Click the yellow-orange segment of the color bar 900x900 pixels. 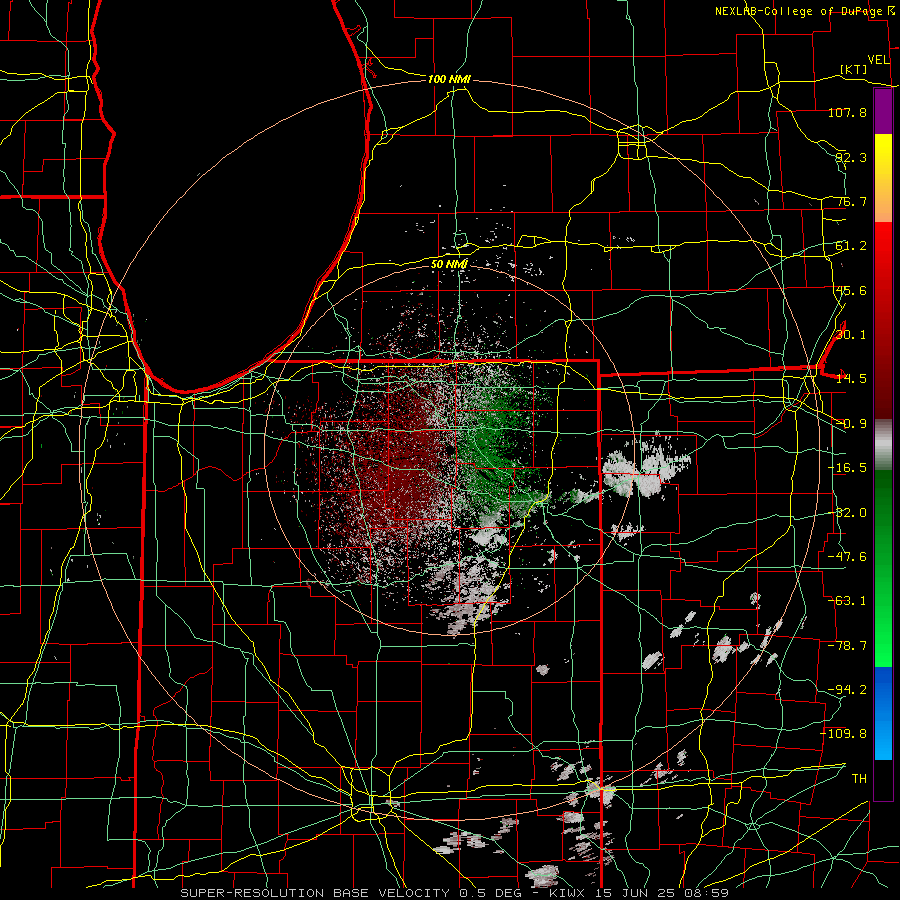click(883, 178)
